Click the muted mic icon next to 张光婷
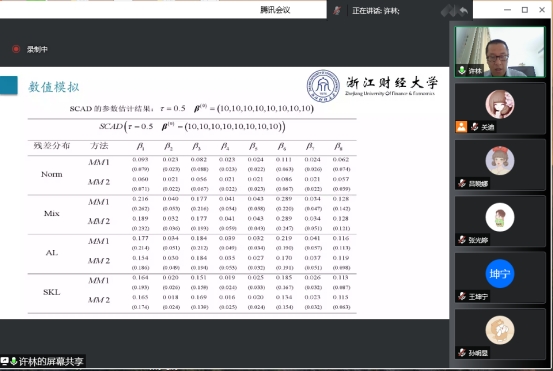 462,240
